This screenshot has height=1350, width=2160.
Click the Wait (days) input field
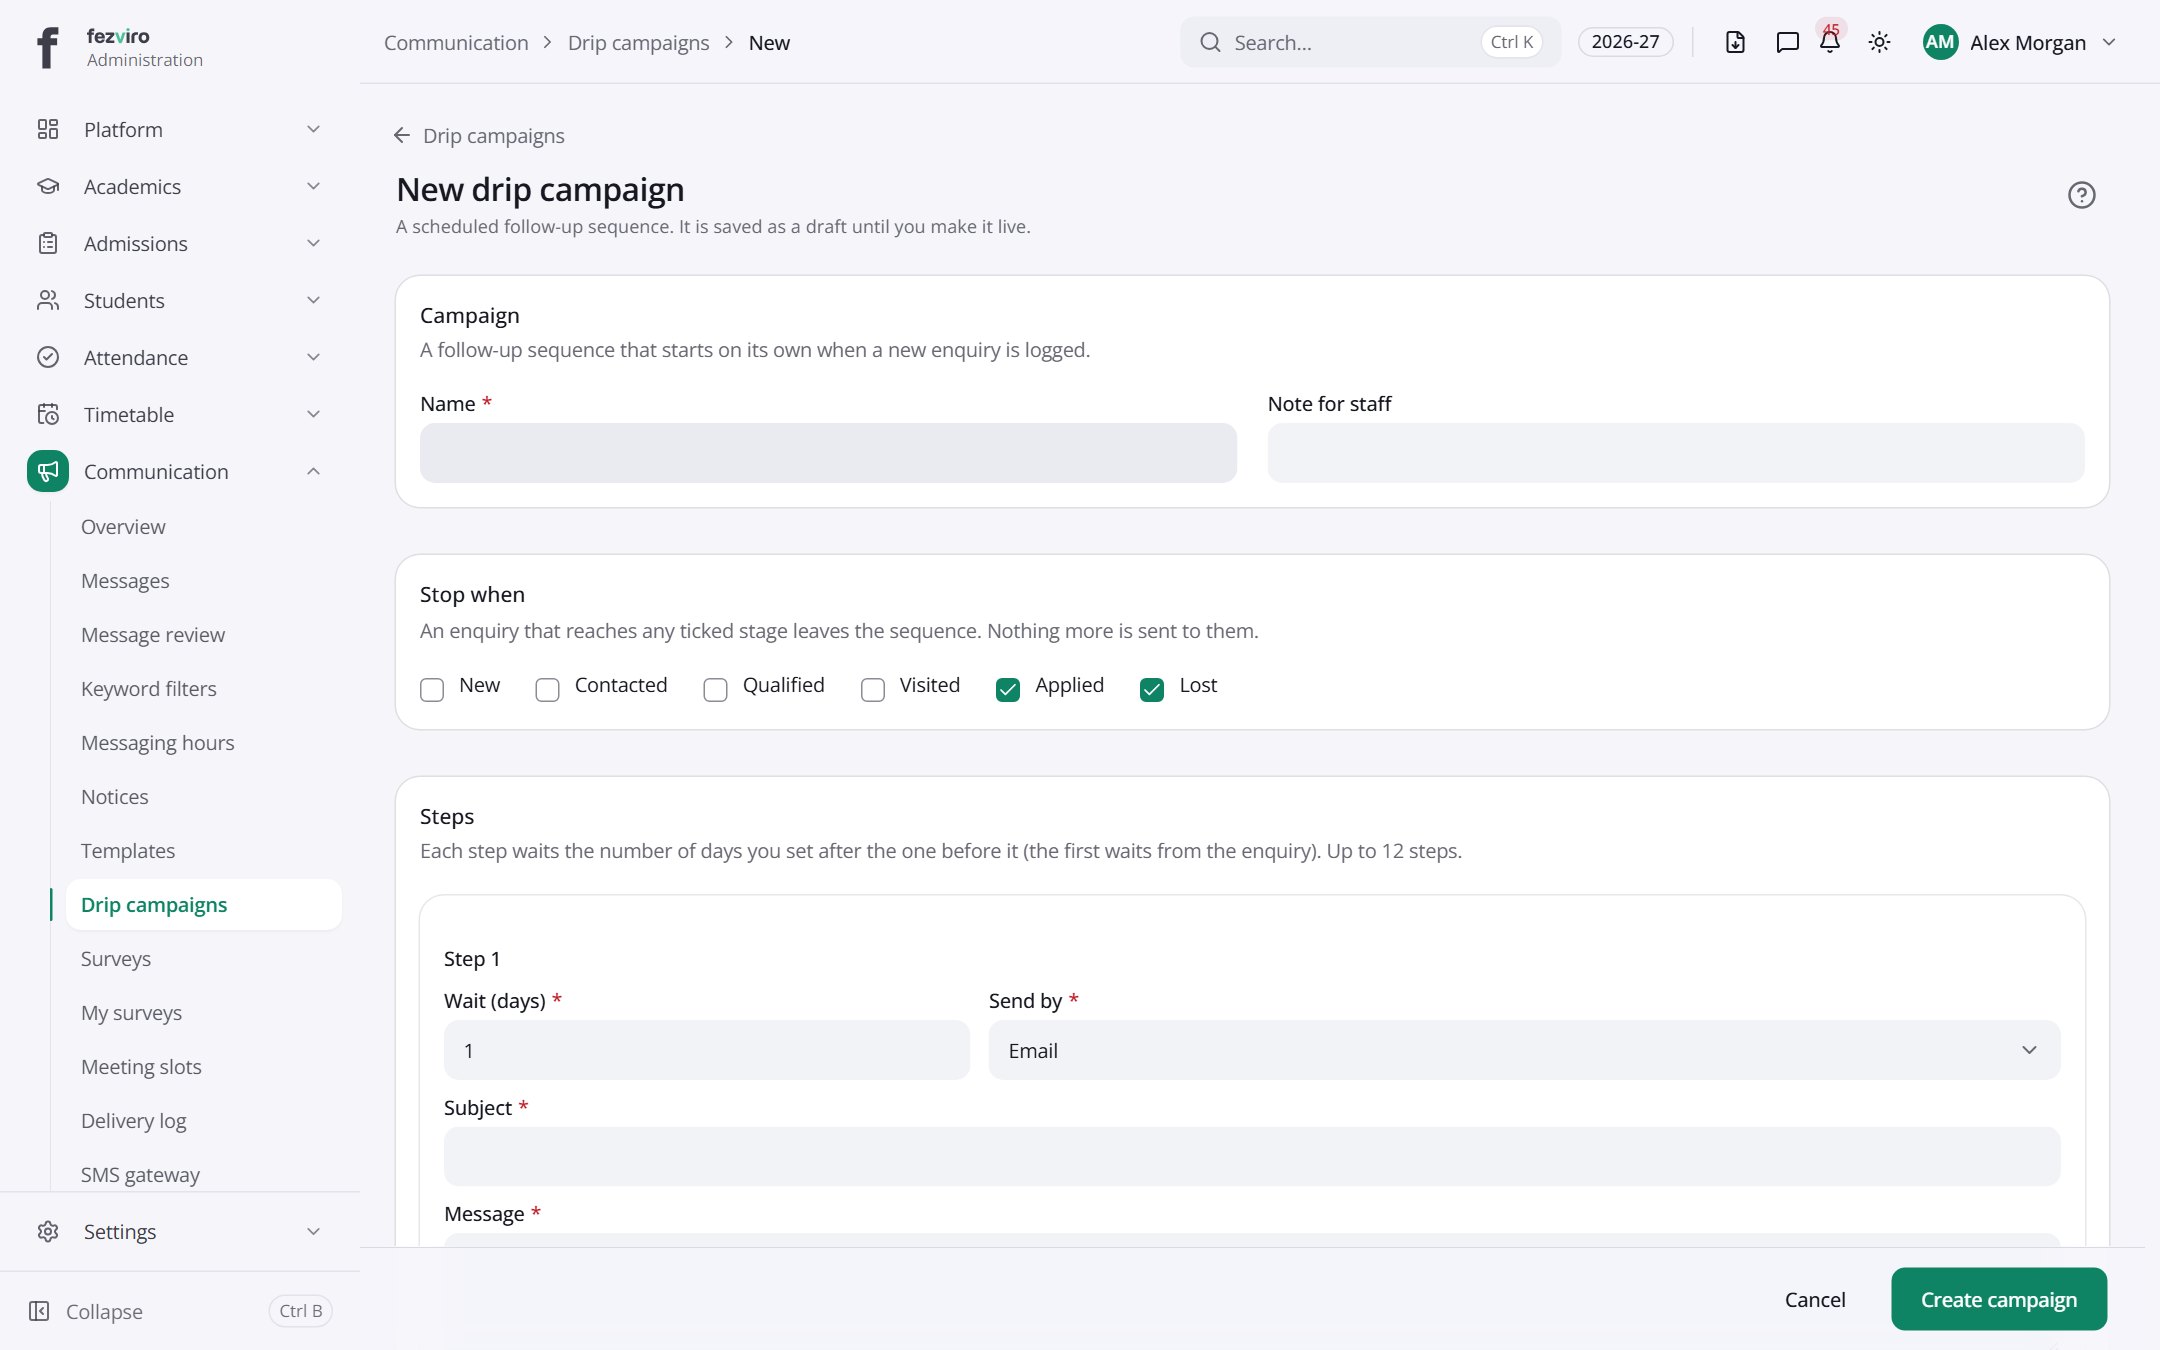coord(707,1050)
